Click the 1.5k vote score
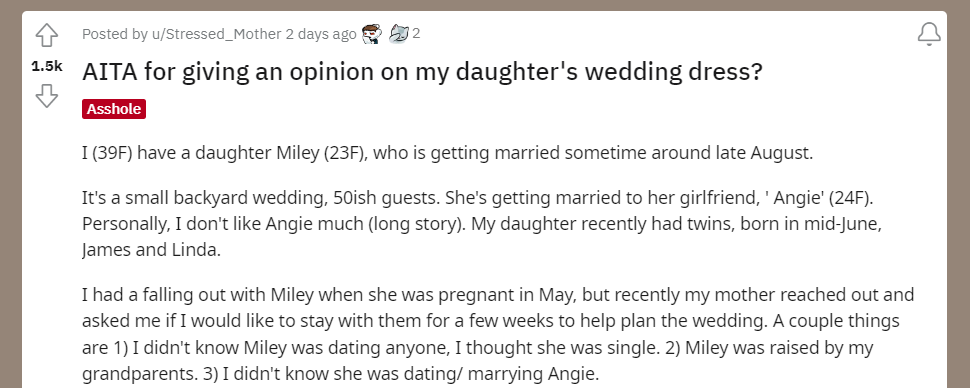This screenshot has height=388, width=970. pos(47,66)
